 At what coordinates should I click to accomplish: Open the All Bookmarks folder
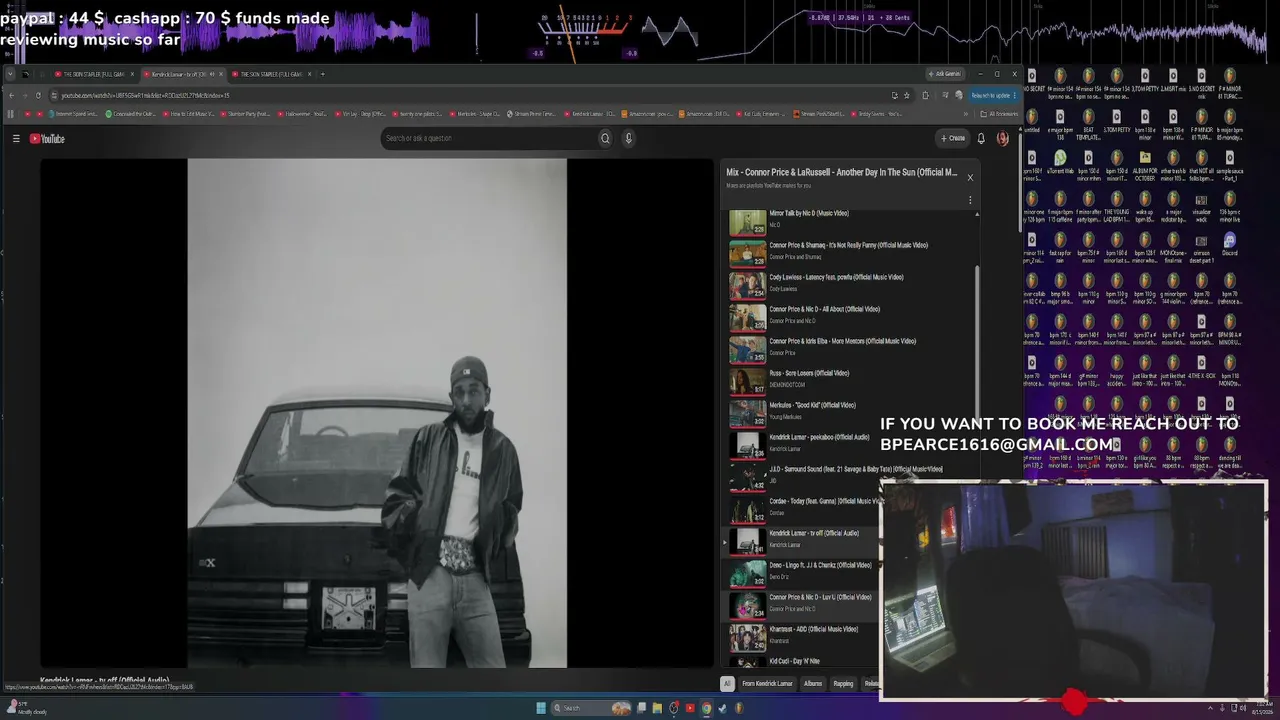pos(1000,114)
